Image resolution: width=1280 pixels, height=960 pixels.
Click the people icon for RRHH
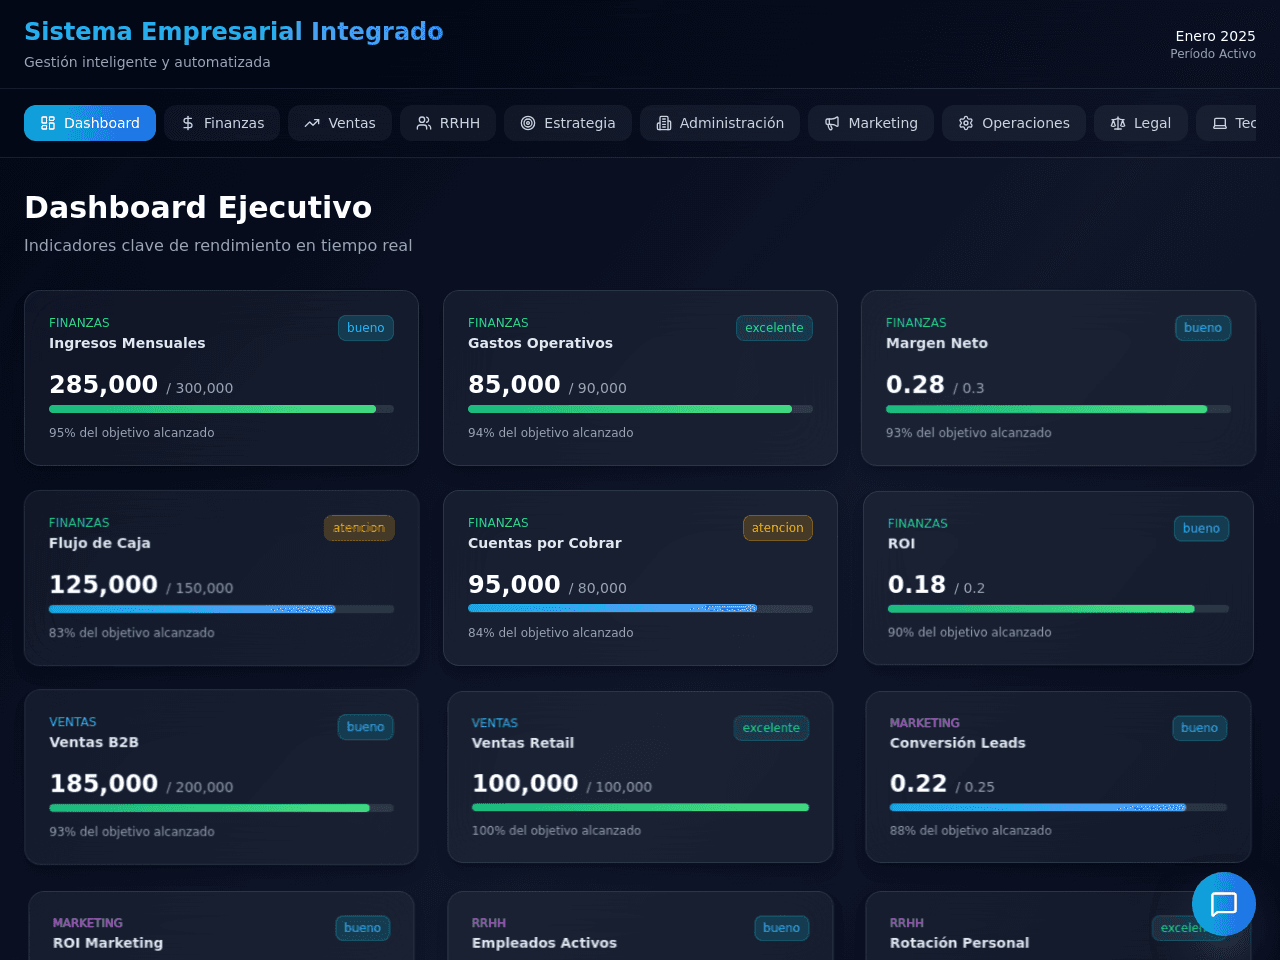click(424, 123)
